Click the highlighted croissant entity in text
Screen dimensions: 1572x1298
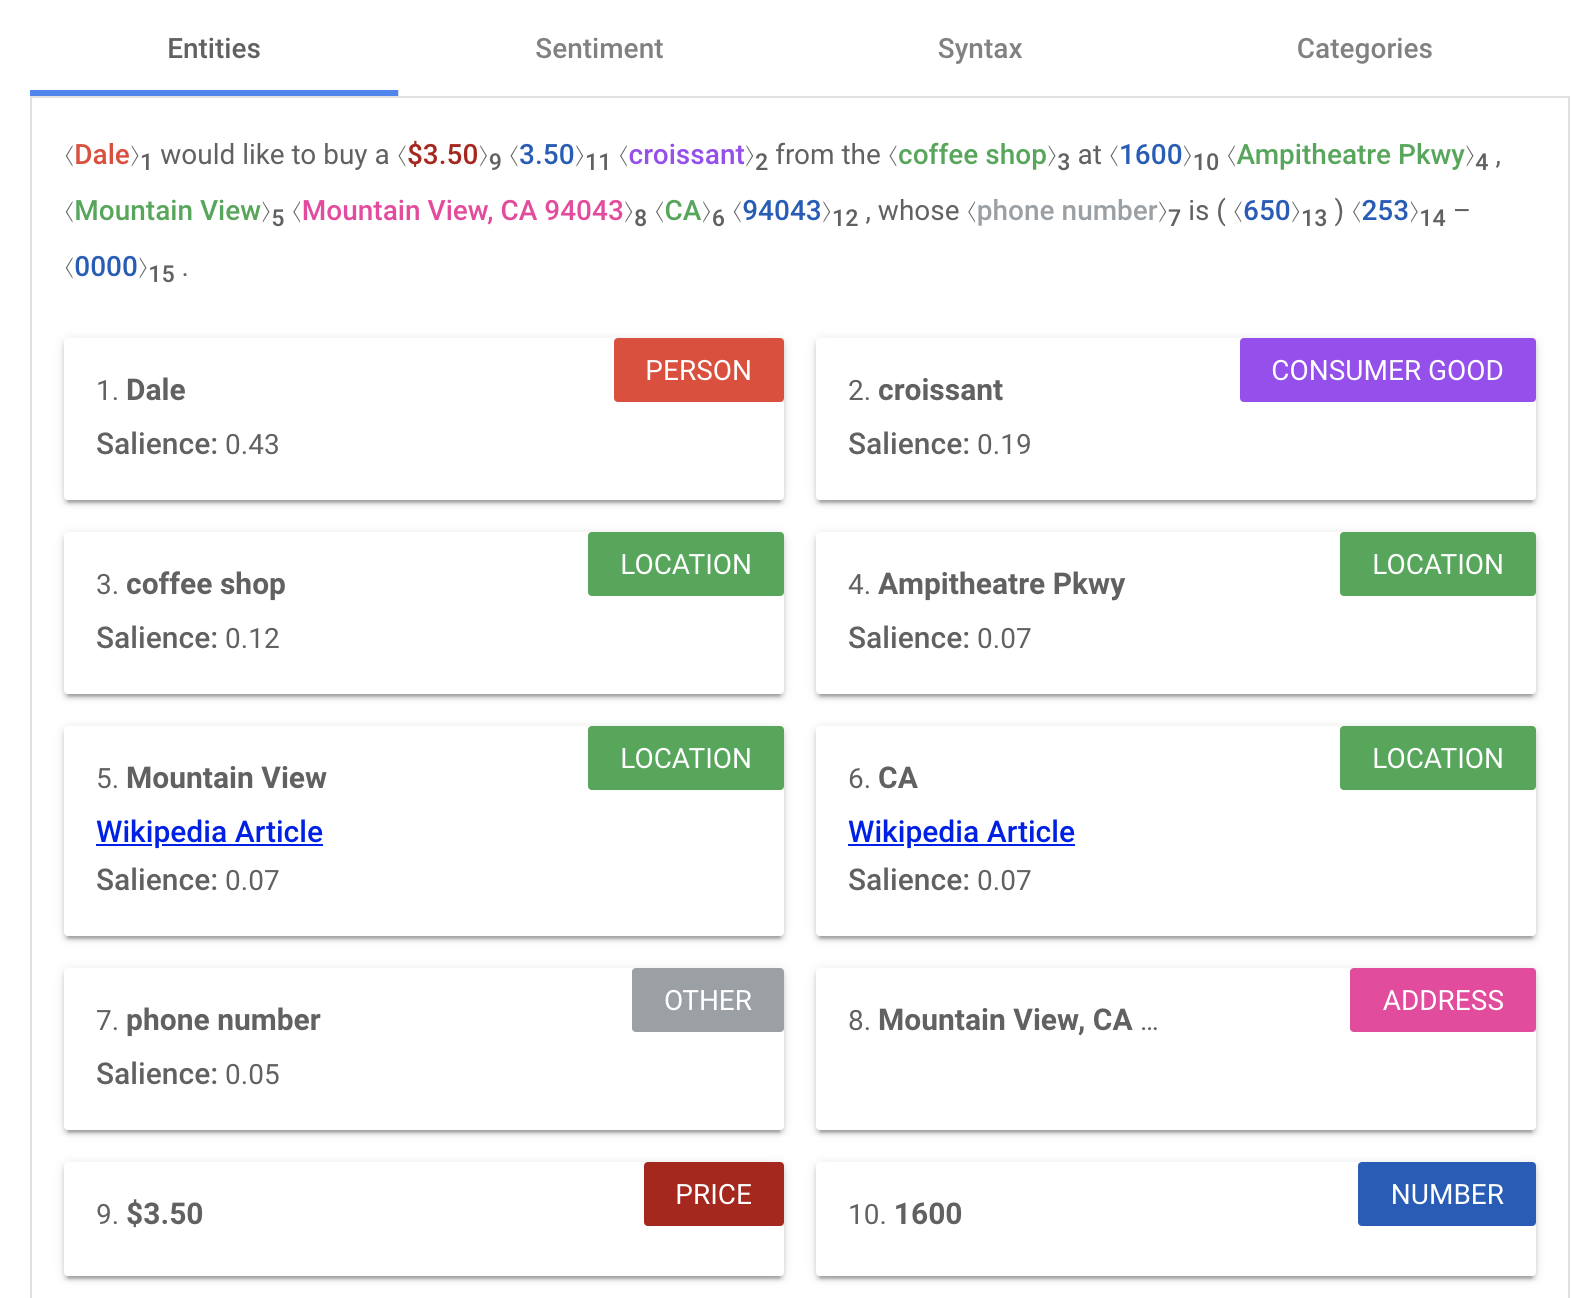[x=686, y=155]
